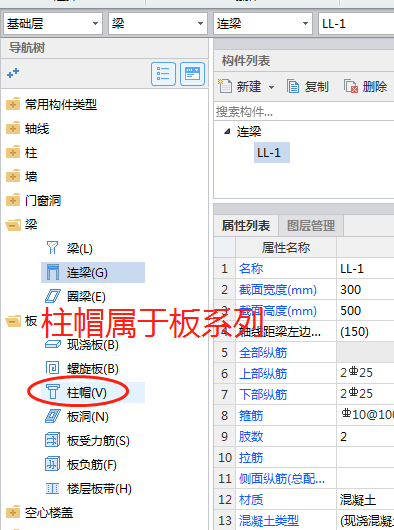Image resolution: width=394 pixels, height=530 pixels.
Task: Select the 板受力筋(S) rebar icon
Action: point(52,440)
